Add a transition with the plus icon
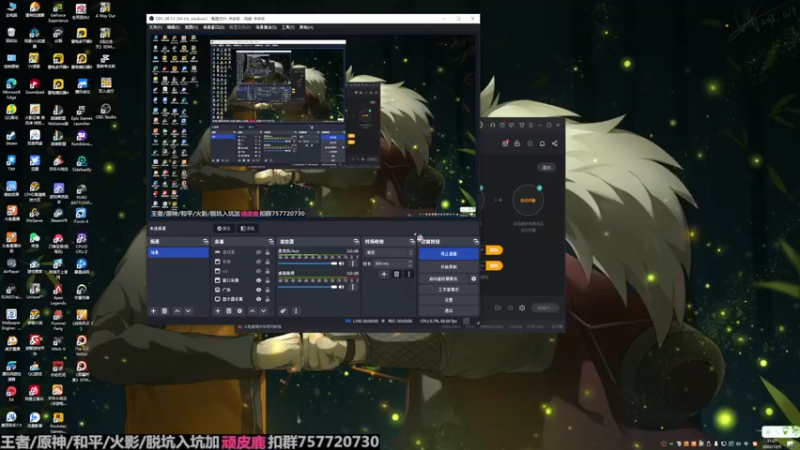The width and height of the screenshot is (800, 450). coord(384,274)
